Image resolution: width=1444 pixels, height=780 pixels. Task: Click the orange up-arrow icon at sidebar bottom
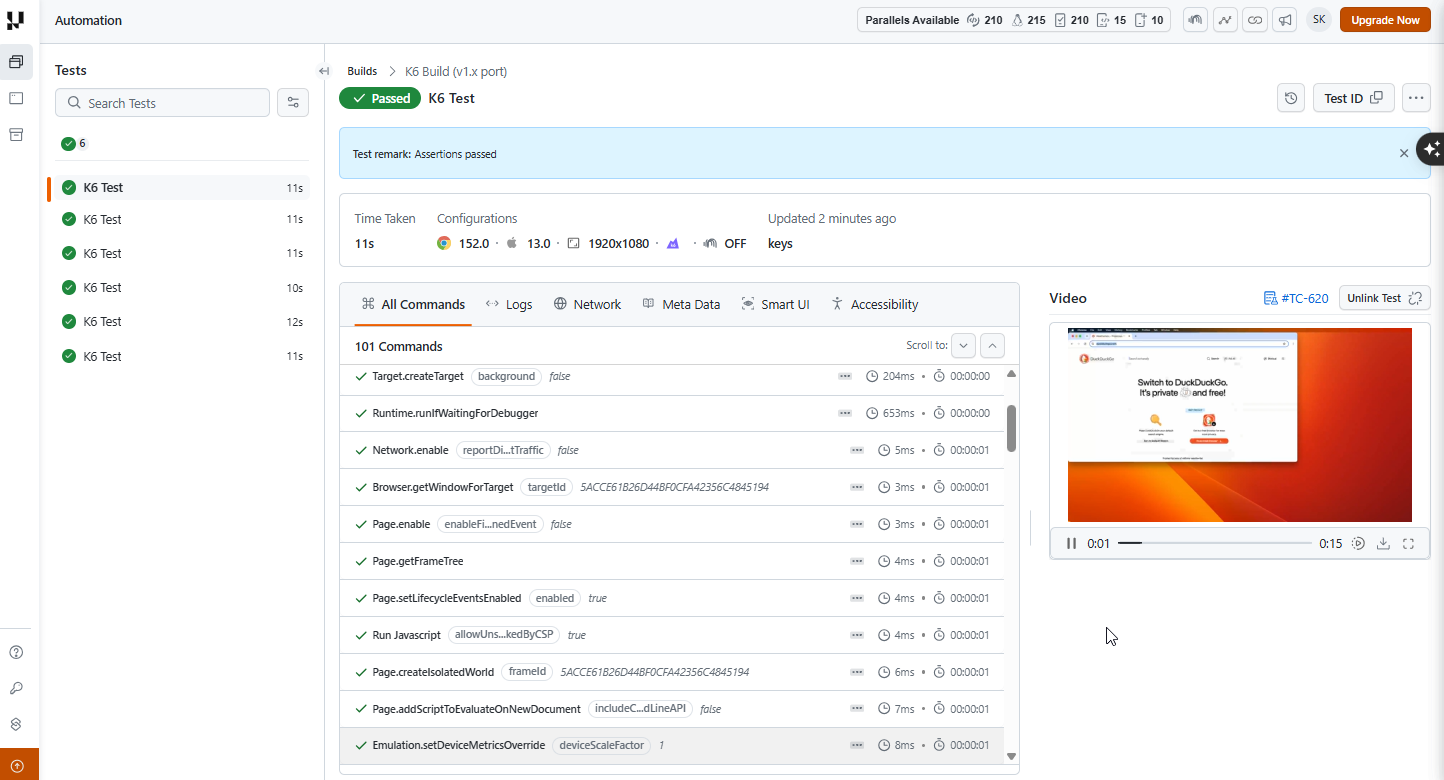17,765
